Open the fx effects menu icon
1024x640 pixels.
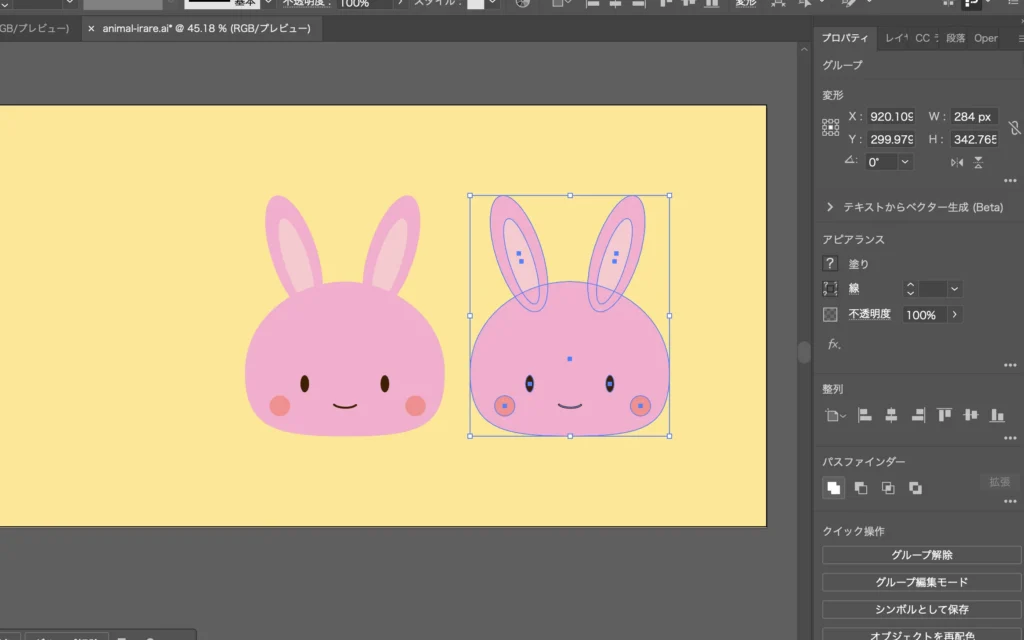[832, 344]
